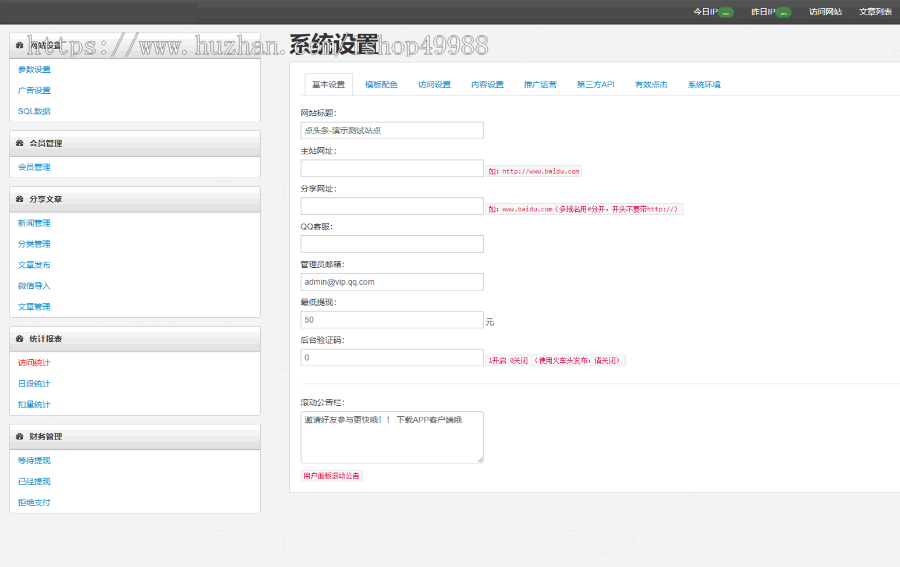Focus the 后台验证码 field containing 0

392,358
